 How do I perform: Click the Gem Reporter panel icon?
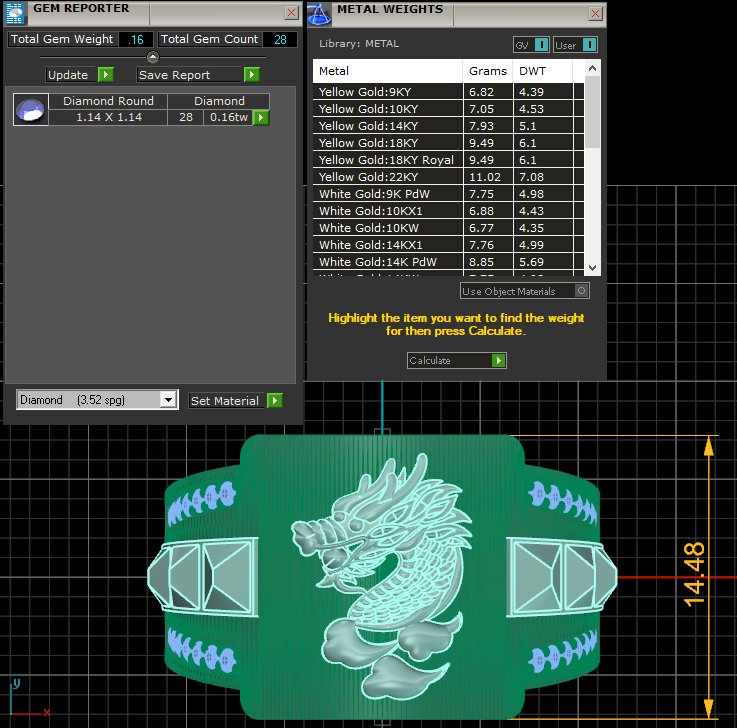click(15, 13)
